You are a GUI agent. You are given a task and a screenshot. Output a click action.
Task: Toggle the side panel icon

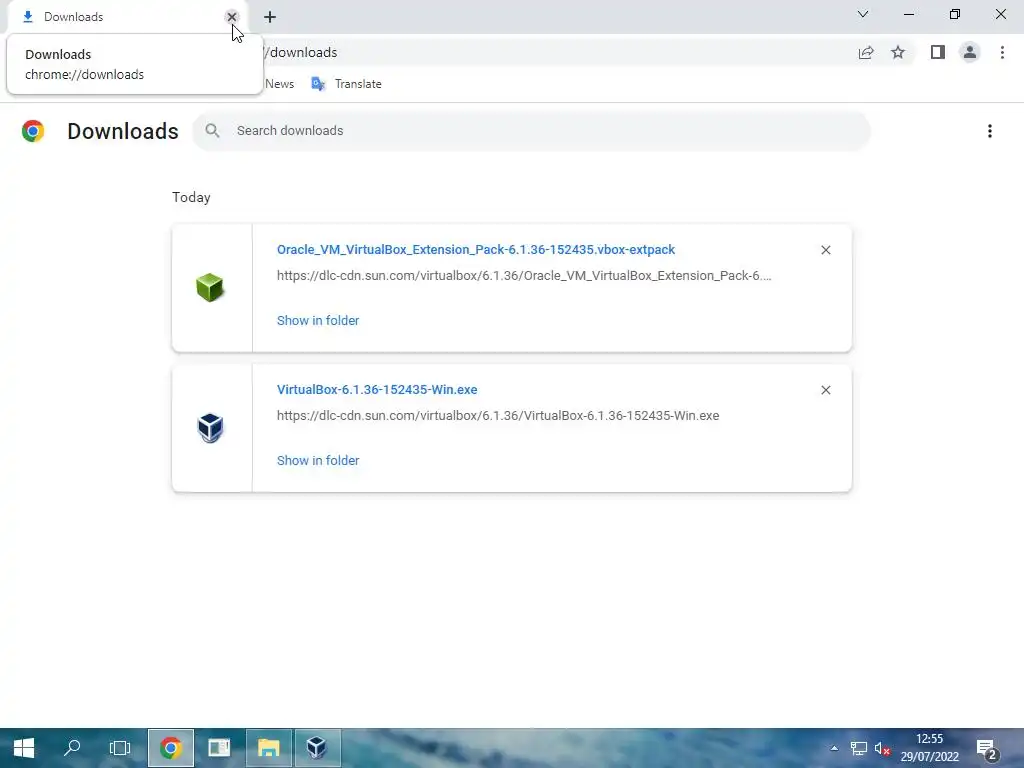(938, 52)
